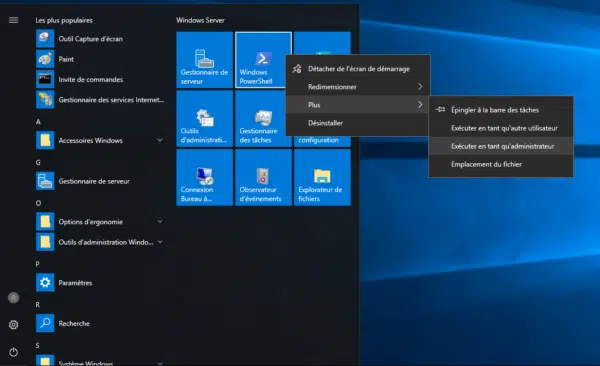
Task: Open the Outils d'administration tile
Action: pyautogui.click(x=205, y=119)
